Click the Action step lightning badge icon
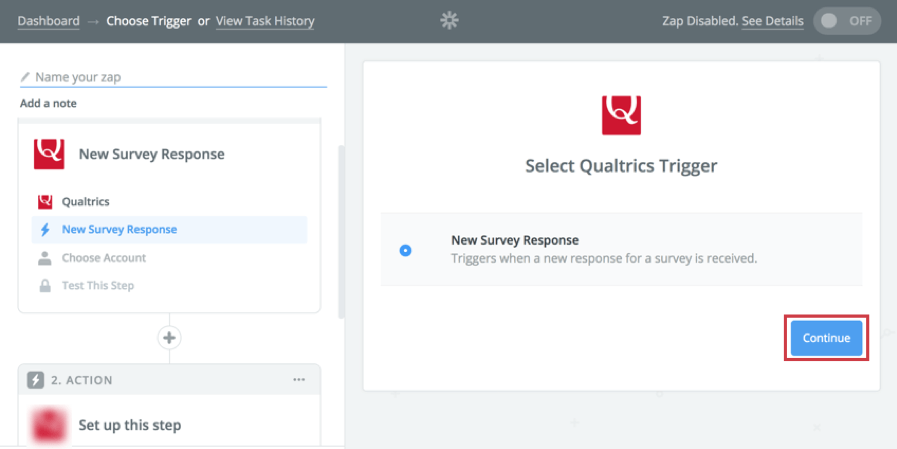Image resolution: width=897 pixels, height=449 pixels. [x=36, y=380]
